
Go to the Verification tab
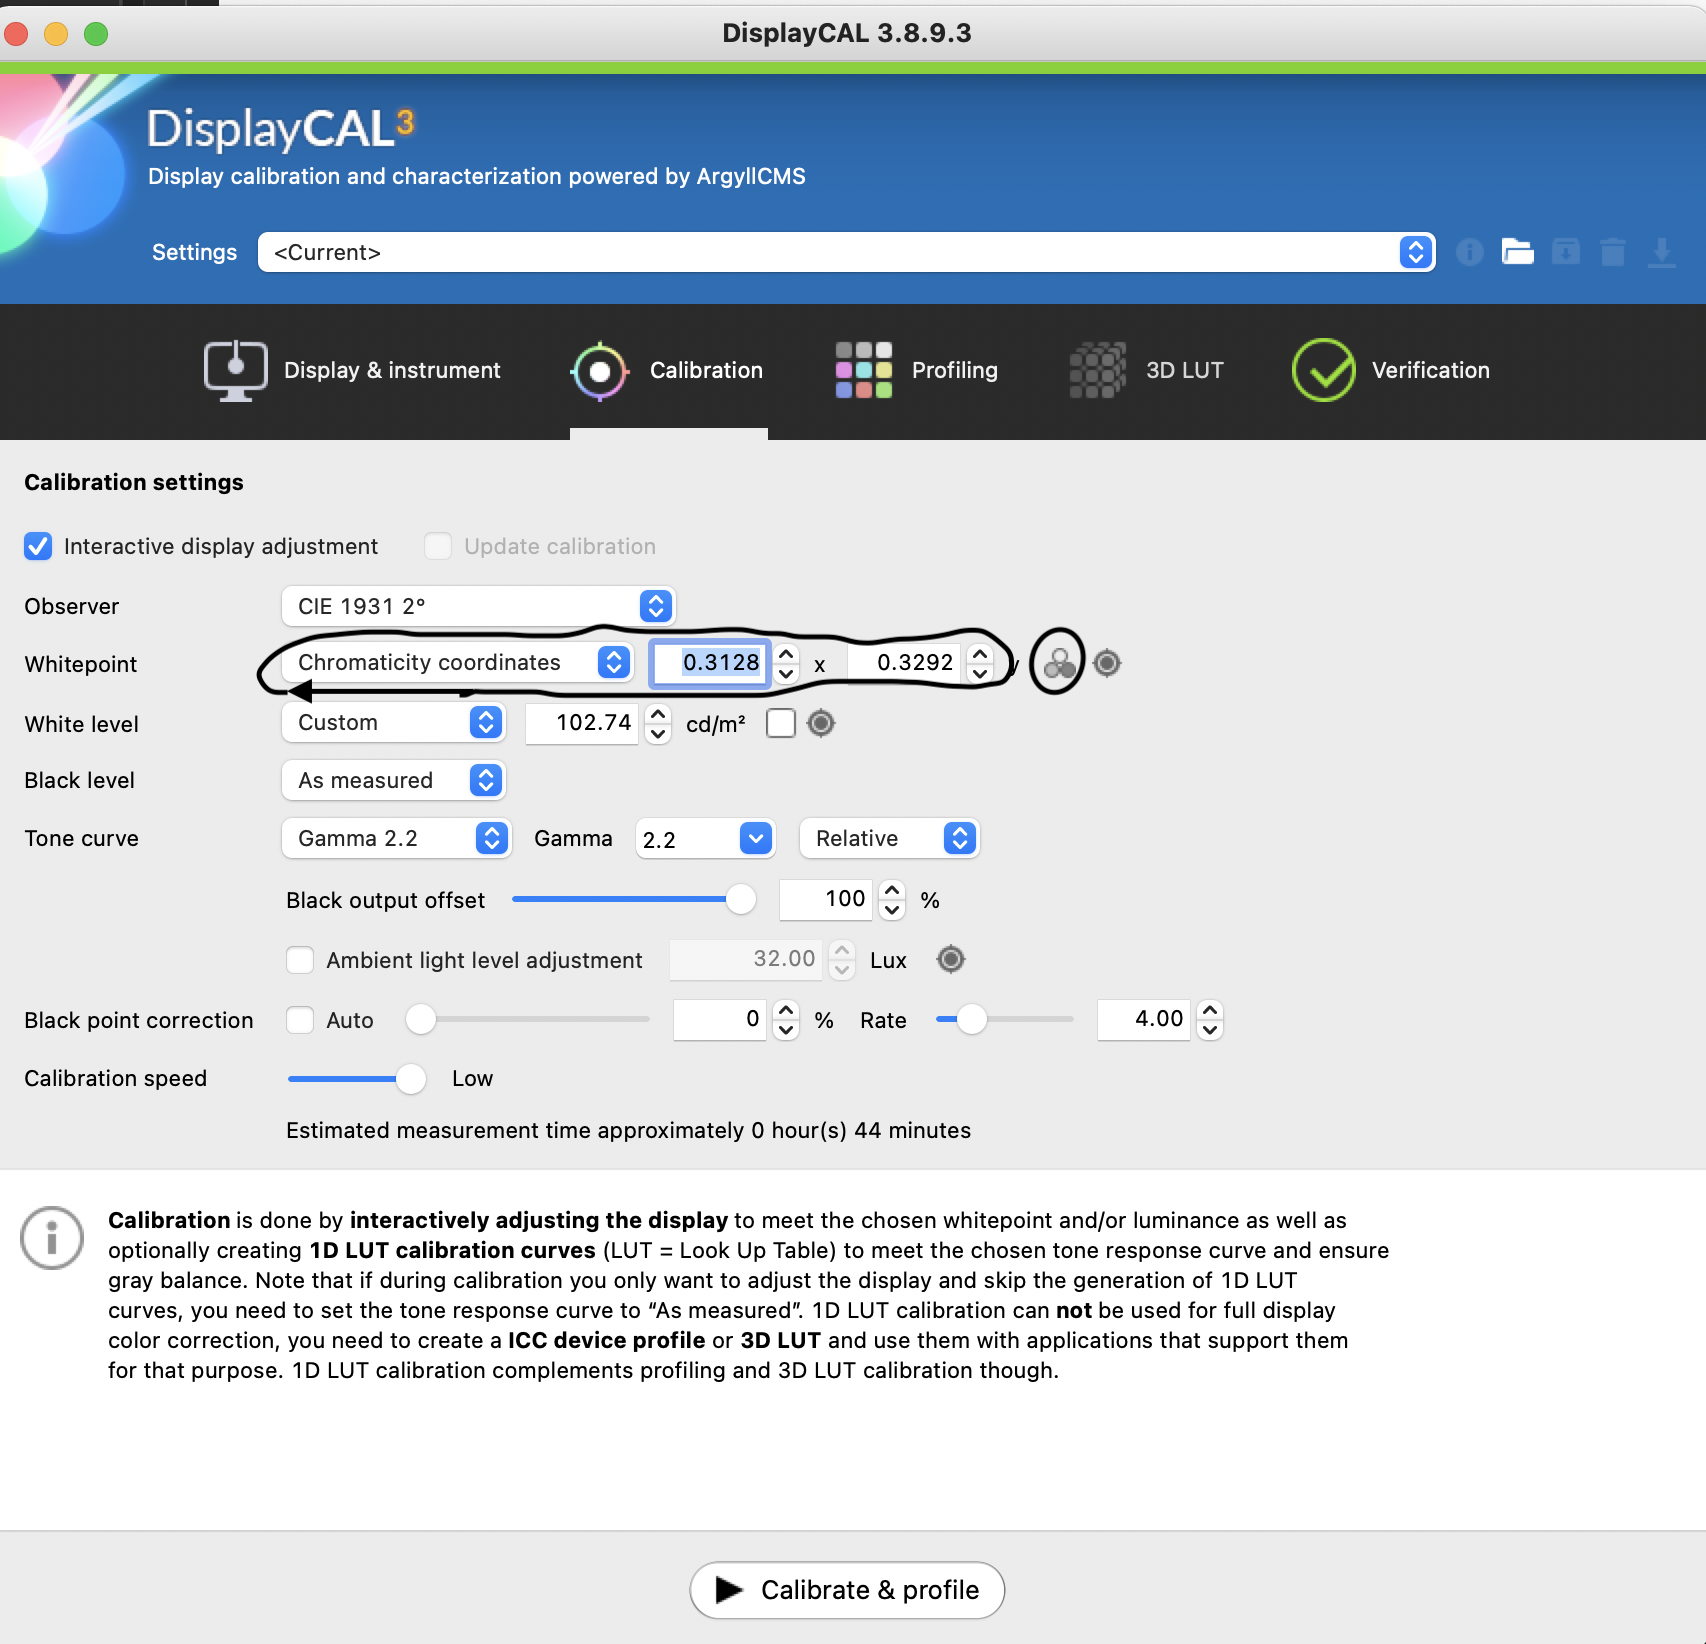1391,370
